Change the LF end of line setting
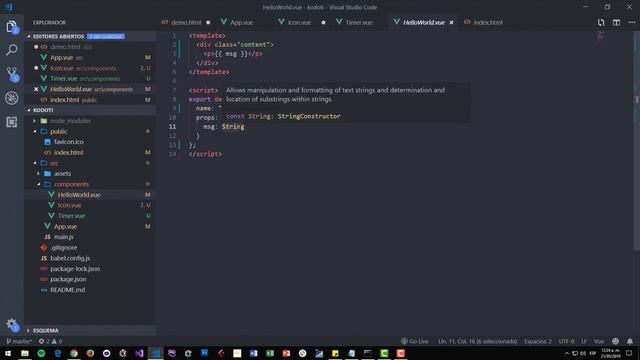The width and height of the screenshot is (640, 360). [x=584, y=341]
